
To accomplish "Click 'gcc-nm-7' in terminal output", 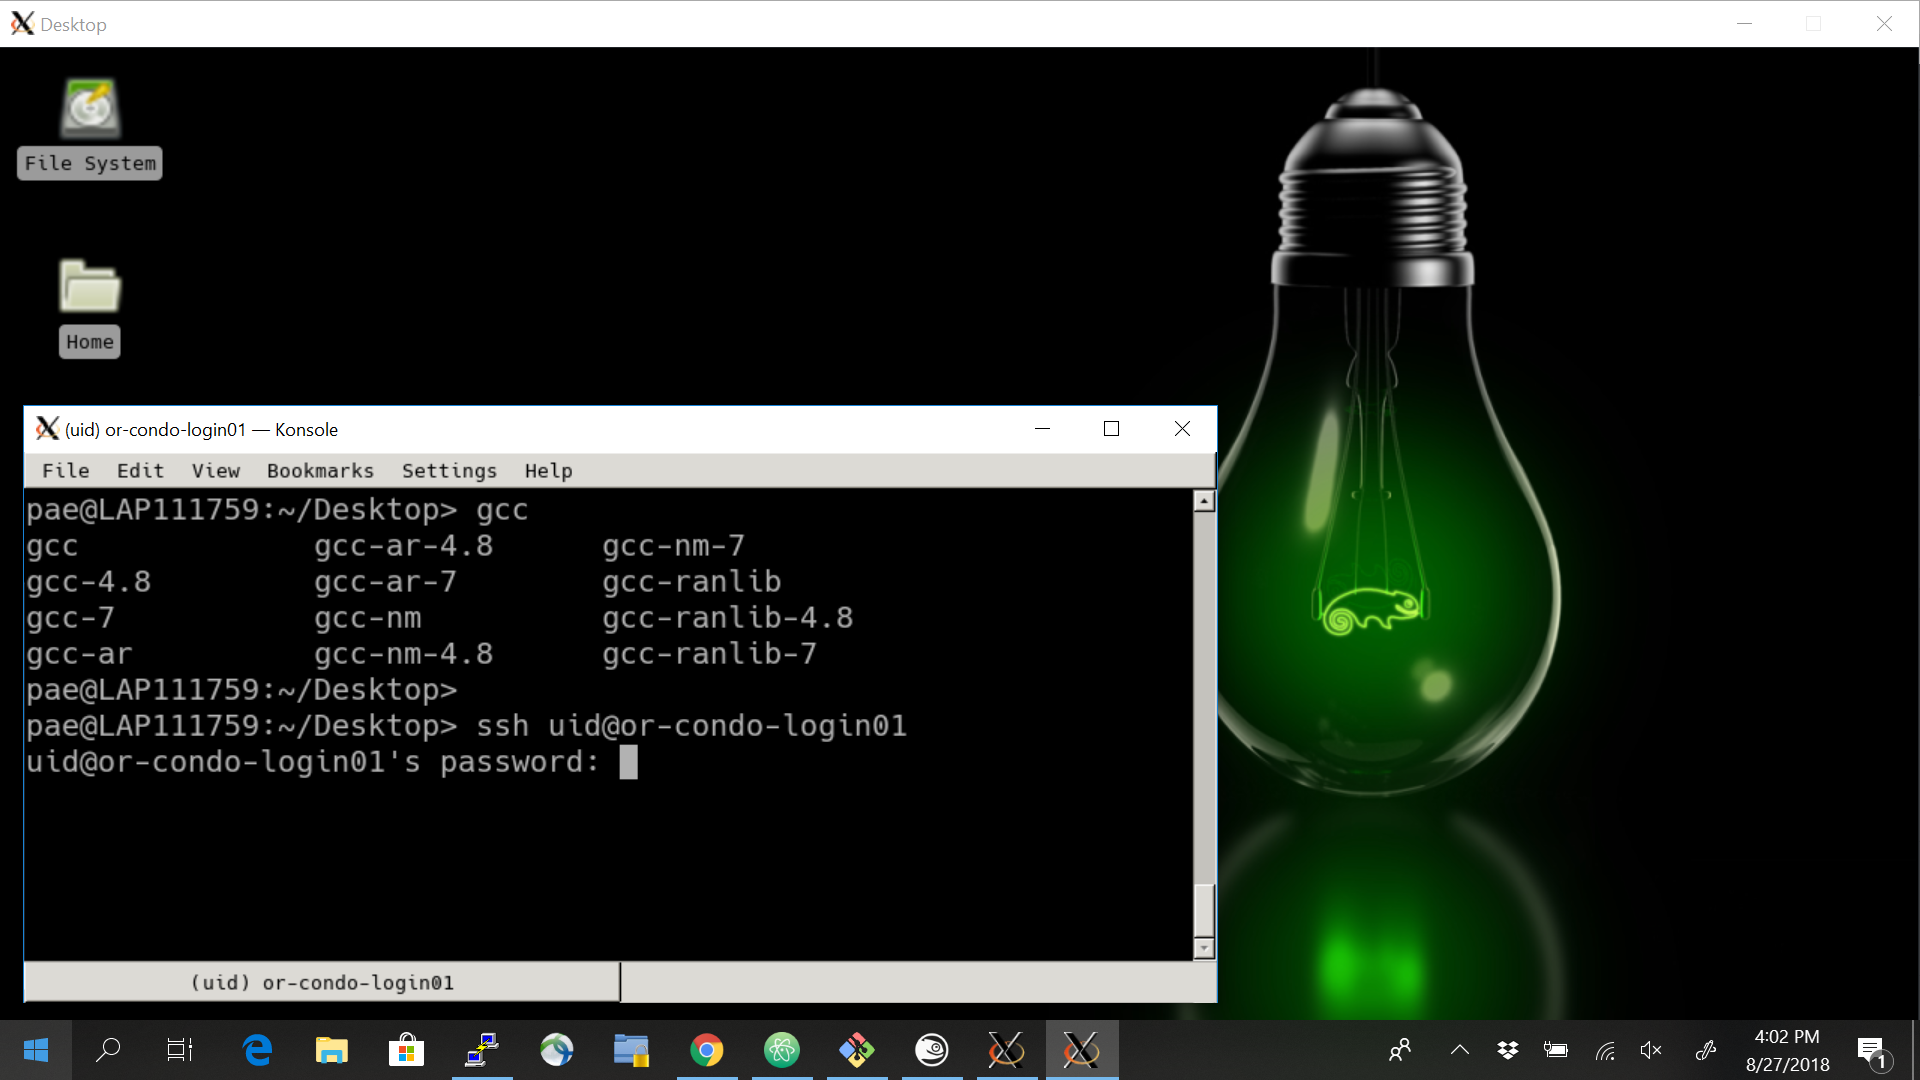I will coord(673,546).
